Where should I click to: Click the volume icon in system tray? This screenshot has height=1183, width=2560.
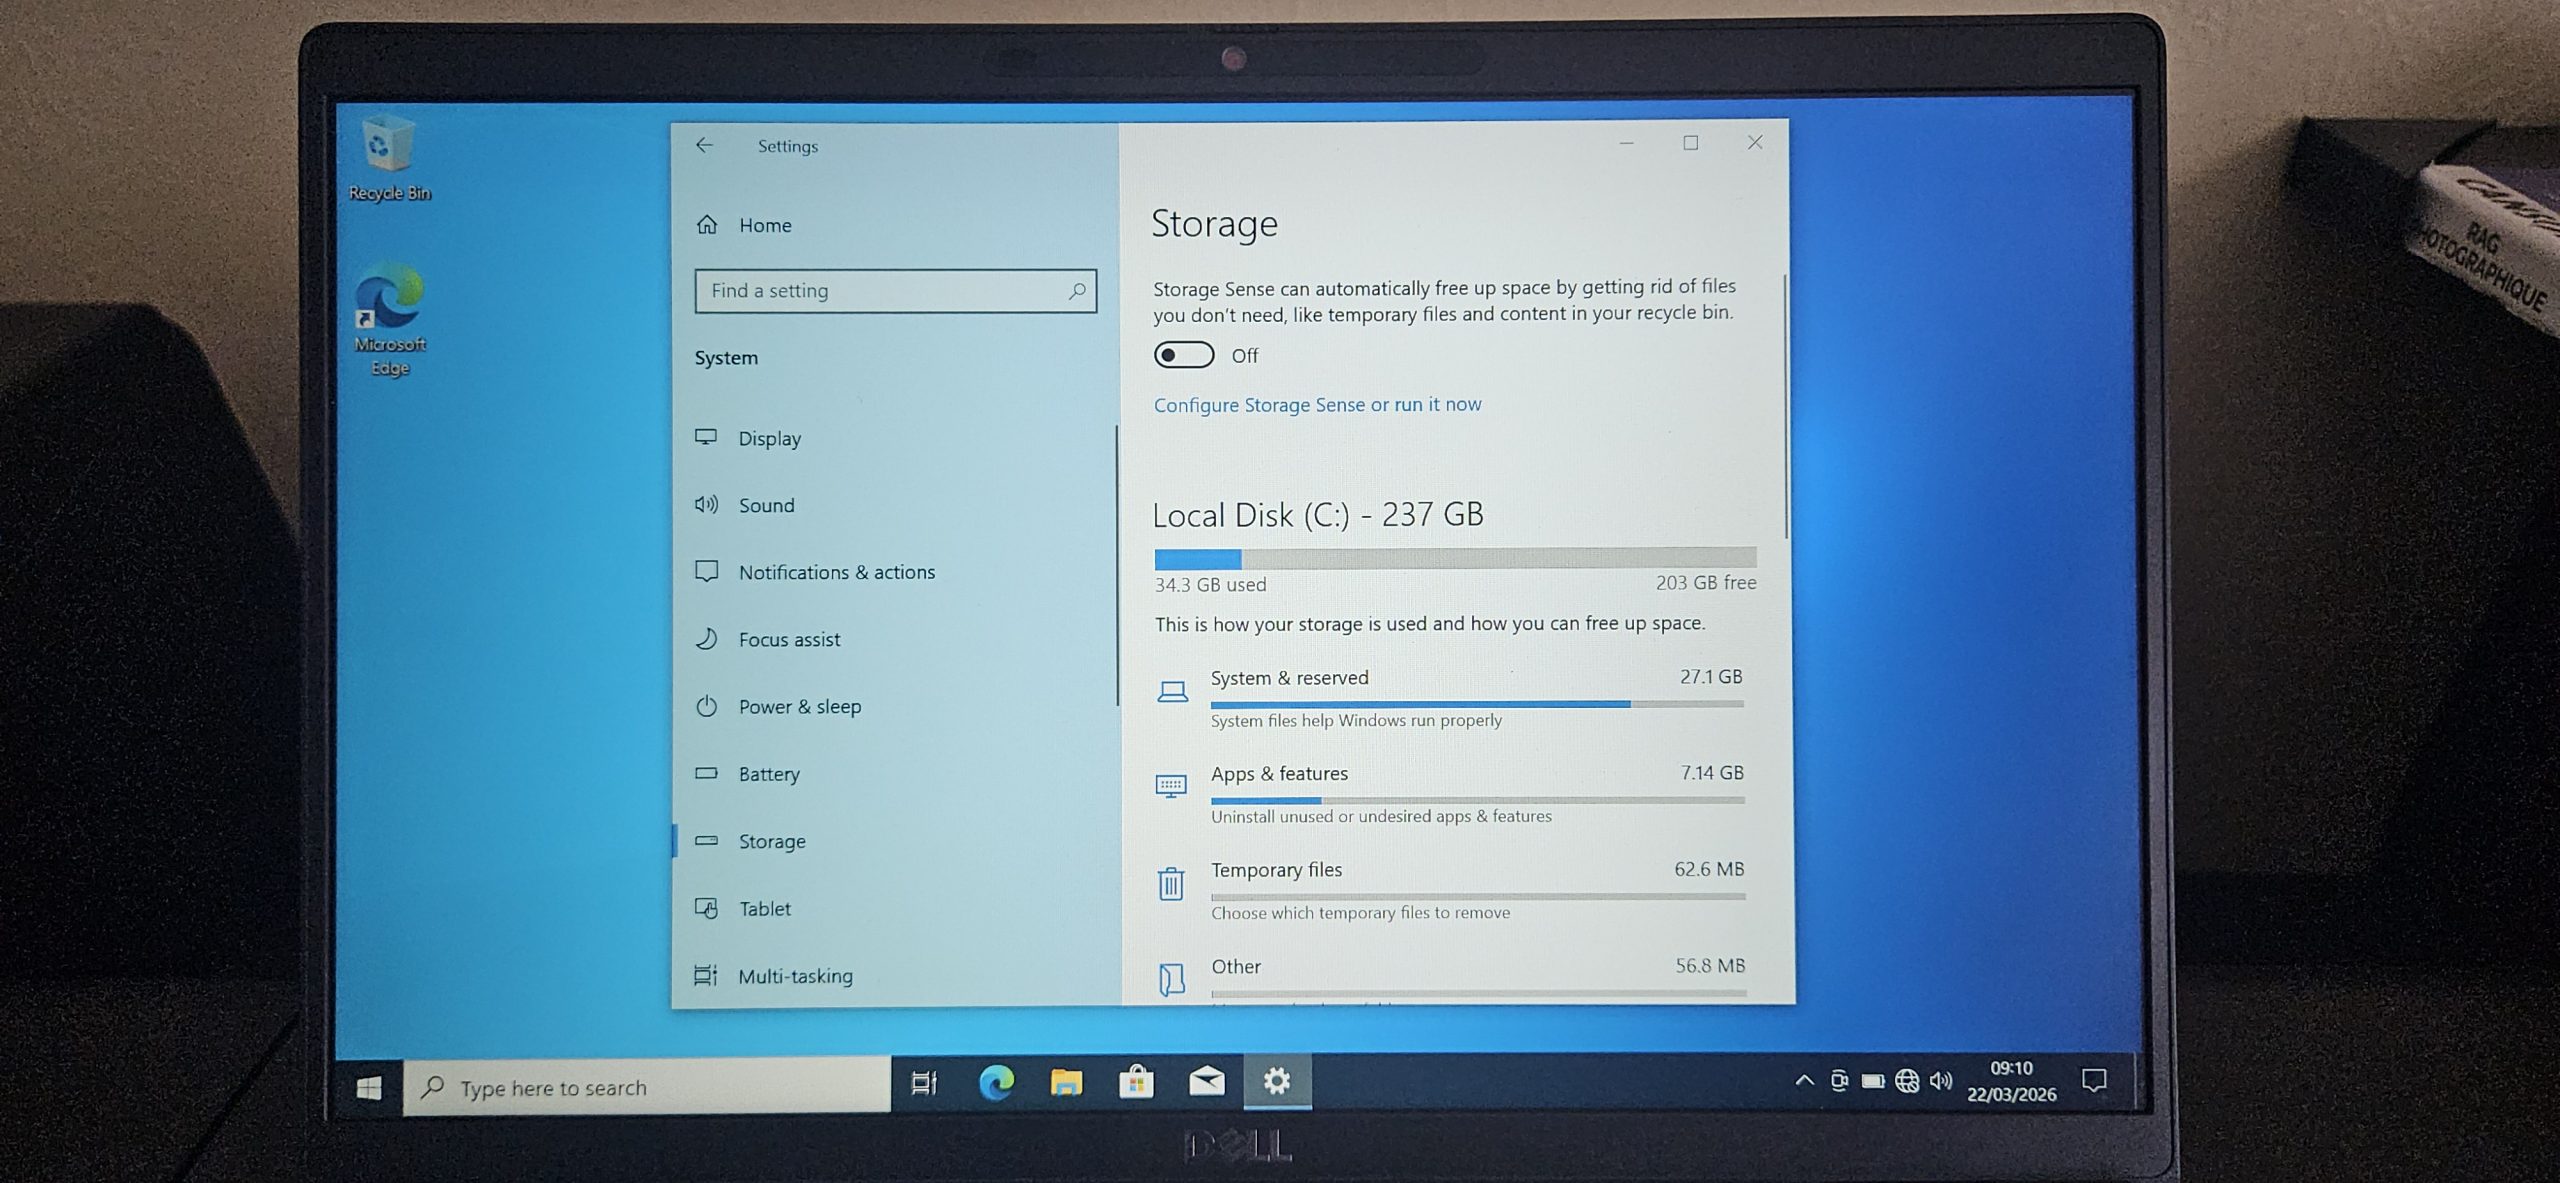[1941, 1081]
